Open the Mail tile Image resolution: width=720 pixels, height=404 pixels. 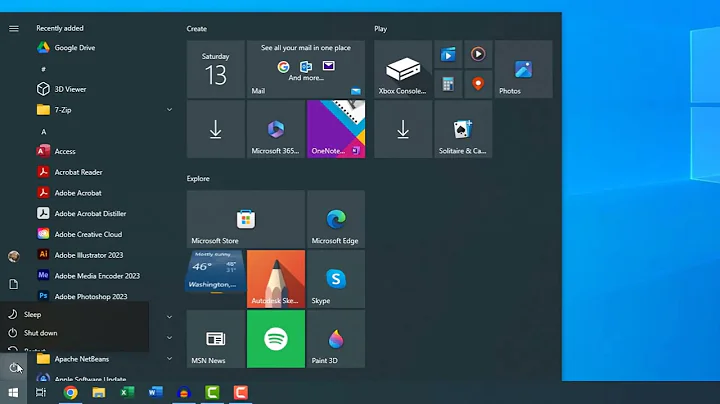click(x=306, y=69)
